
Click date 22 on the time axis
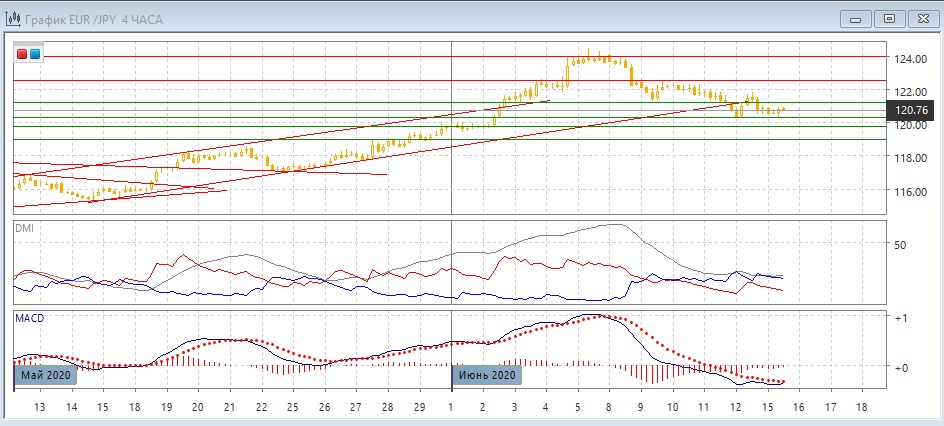[x=261, y=408]
